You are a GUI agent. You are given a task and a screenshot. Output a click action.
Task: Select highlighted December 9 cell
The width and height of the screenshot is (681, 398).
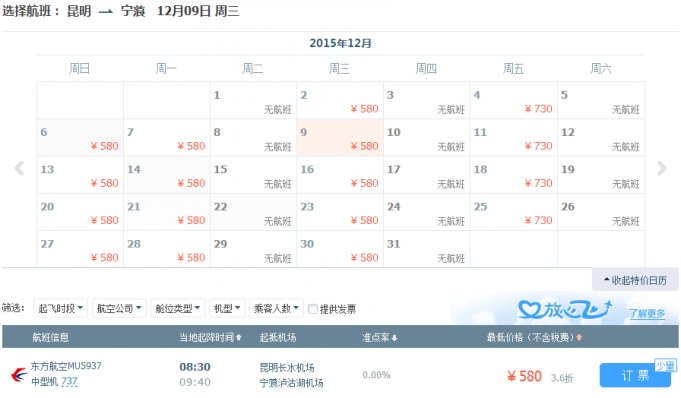pyautogui.click(x=340, y=138)
